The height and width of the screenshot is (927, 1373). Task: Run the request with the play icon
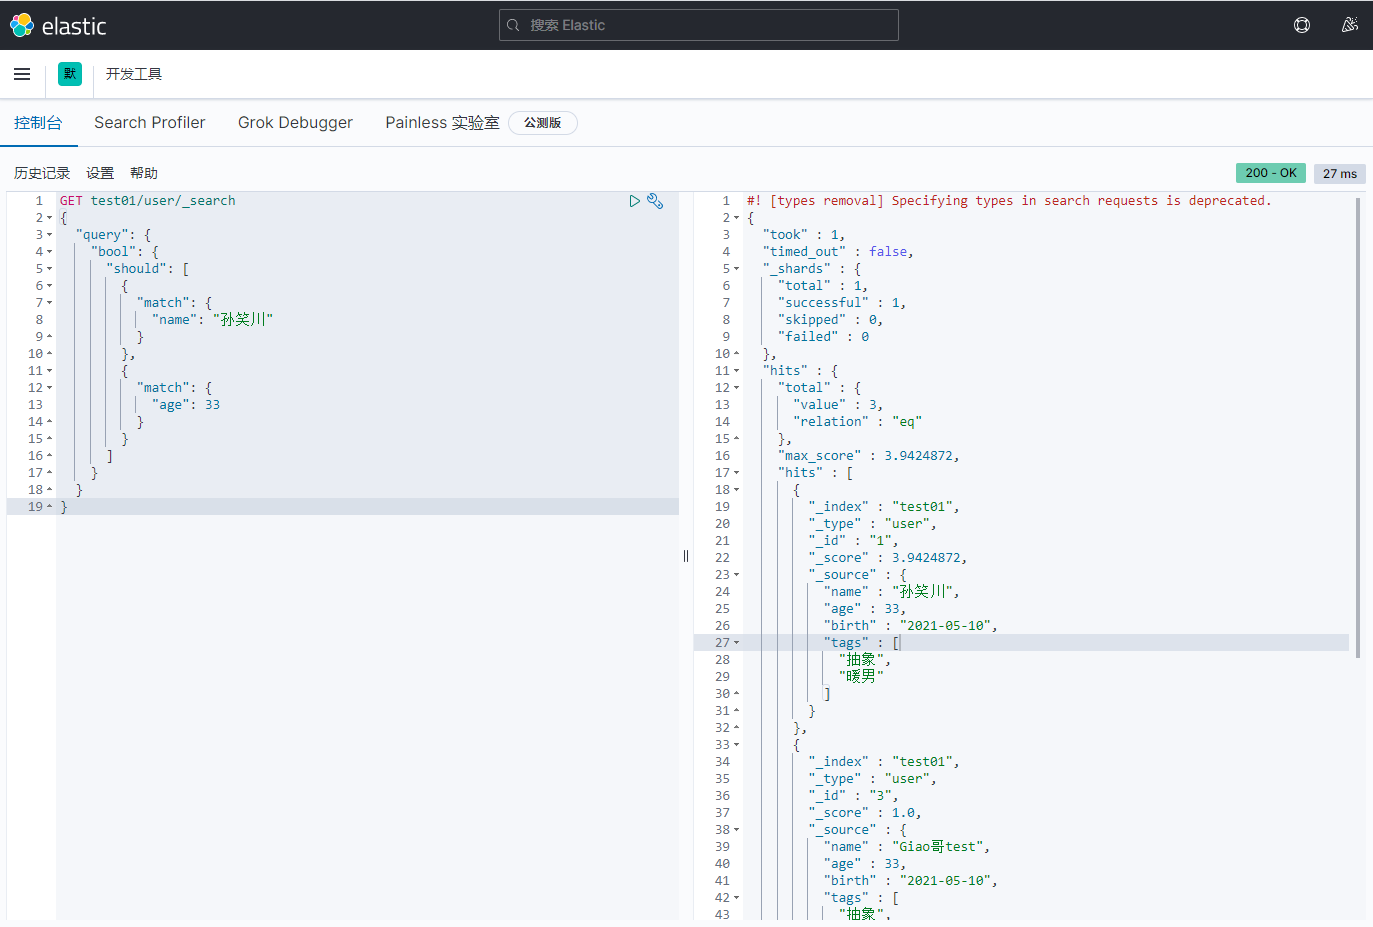634,201
